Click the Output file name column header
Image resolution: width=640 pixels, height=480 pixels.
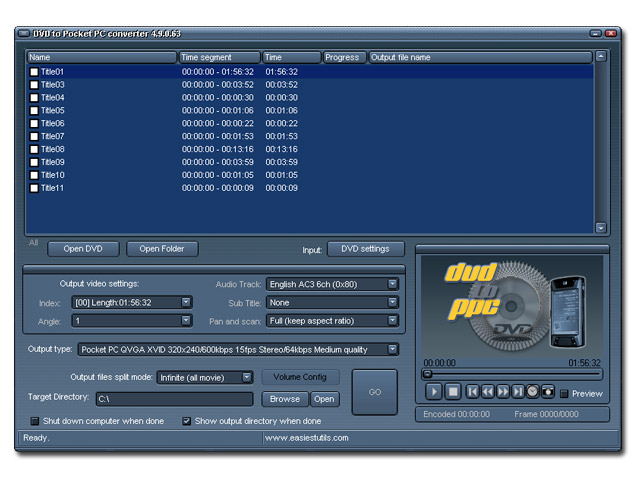pos(480,58)
